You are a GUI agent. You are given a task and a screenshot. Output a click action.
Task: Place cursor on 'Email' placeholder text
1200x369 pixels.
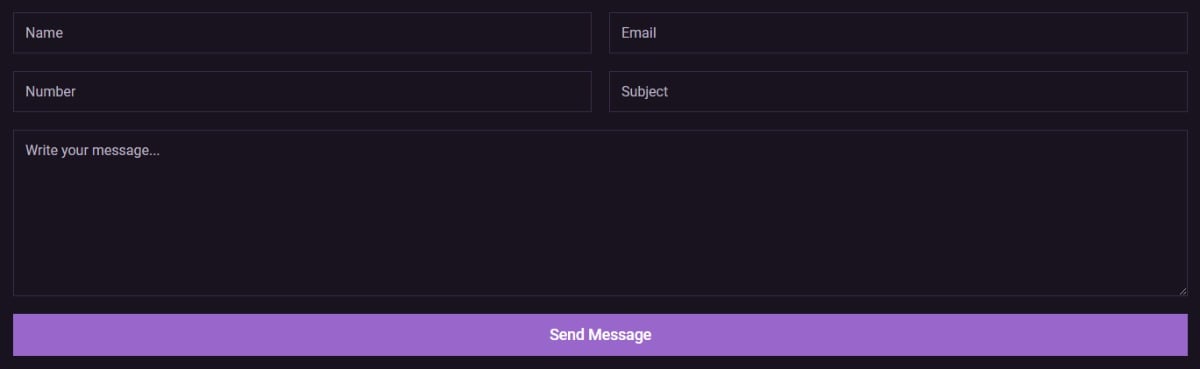point(638,33)
